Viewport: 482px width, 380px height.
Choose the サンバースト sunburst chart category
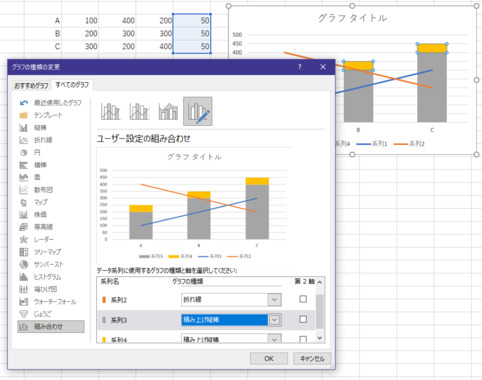click(x=41, y=264)
